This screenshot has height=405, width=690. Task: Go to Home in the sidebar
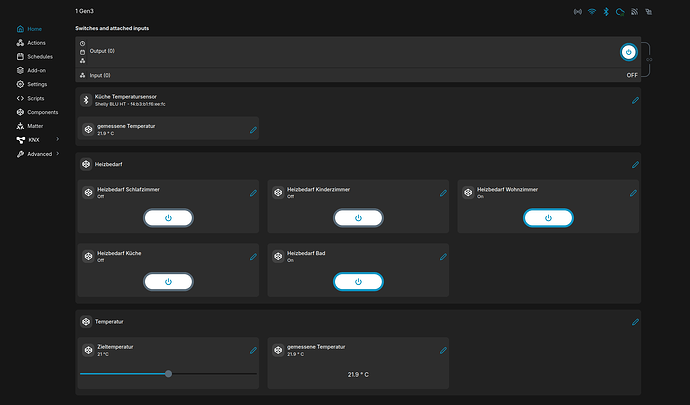pyautogui.click(x=29, y=29)
